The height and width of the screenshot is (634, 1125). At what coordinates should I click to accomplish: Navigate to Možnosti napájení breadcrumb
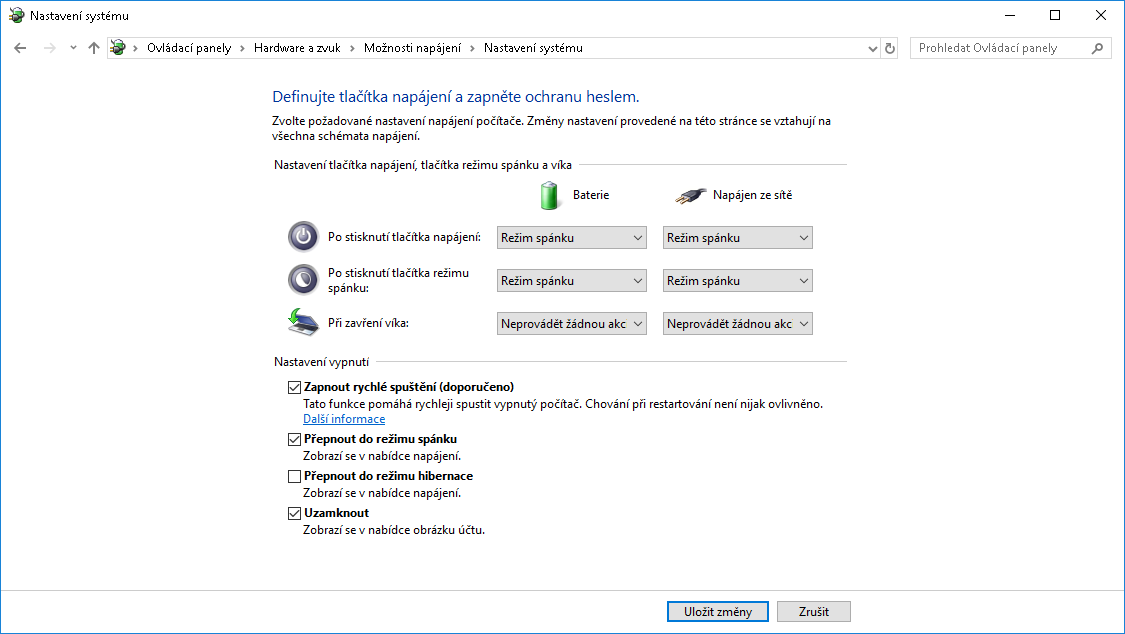(412, 48)
